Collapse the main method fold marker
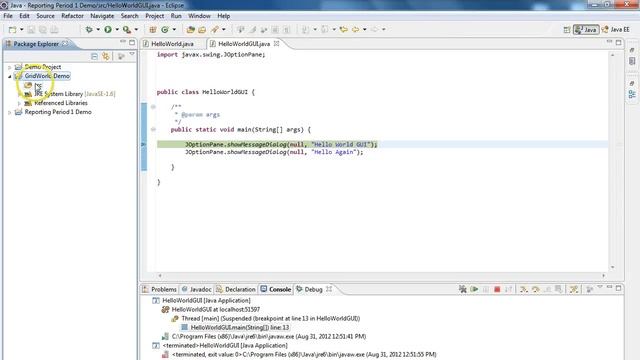The height and width of the screenshot is (360, 640). click(x=153, y=129)
